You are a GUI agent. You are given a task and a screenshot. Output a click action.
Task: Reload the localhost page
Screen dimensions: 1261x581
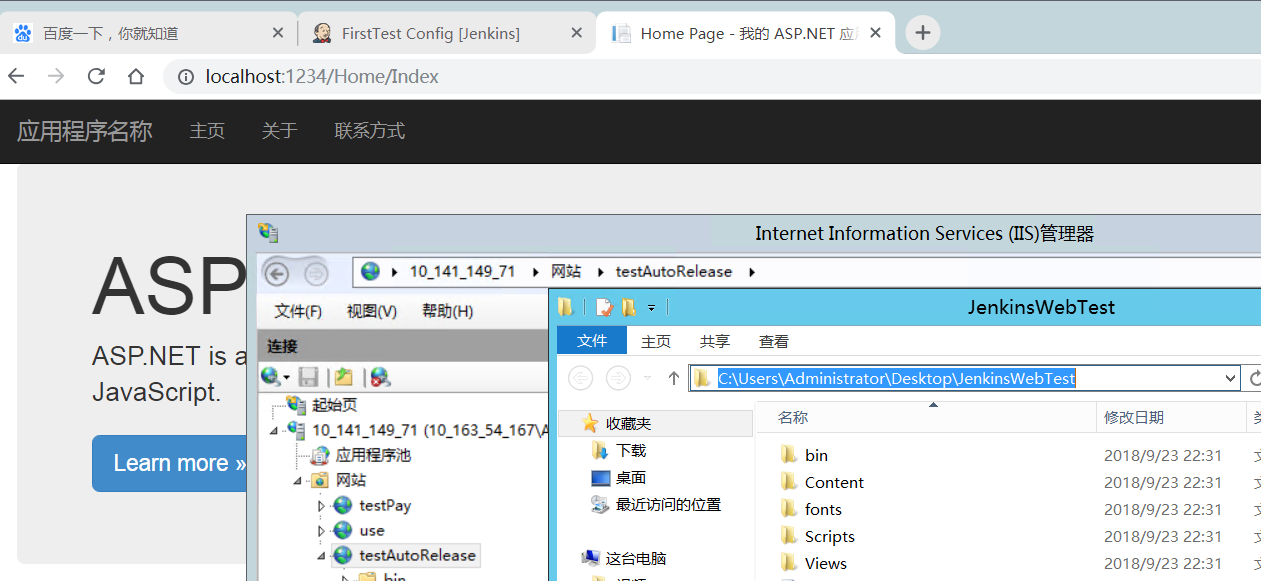(x=96, y=76)
